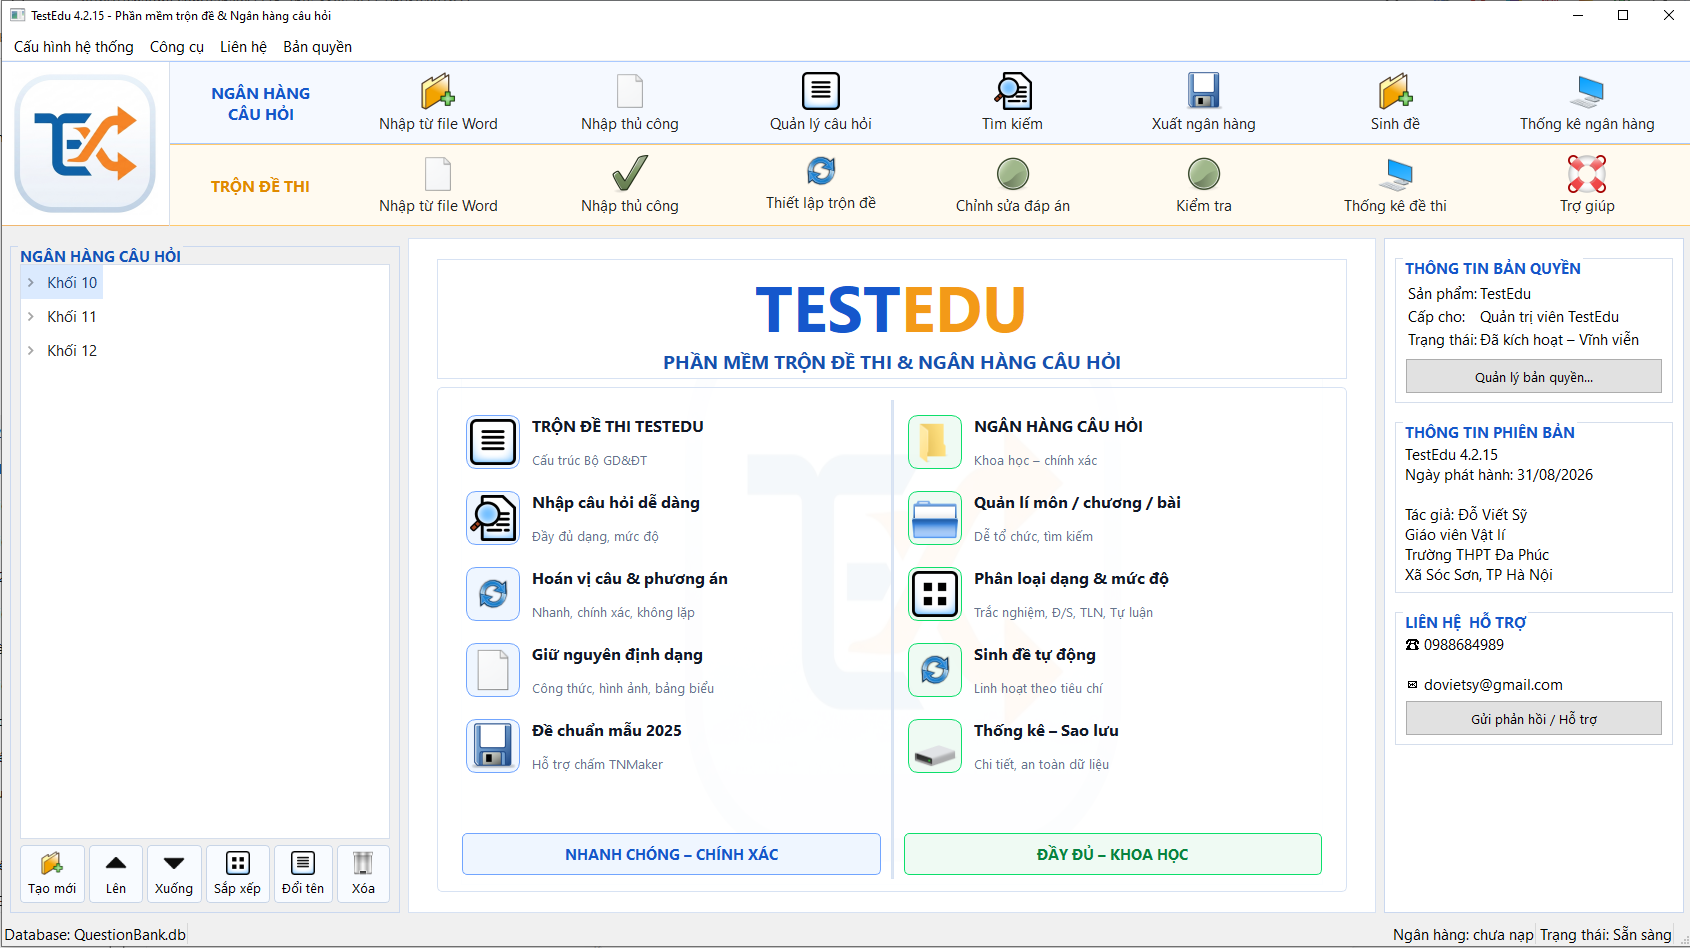Click Quản lí môn / chương / bài icon
This screenshot has width=1690, height=948.
pos(935,517)
